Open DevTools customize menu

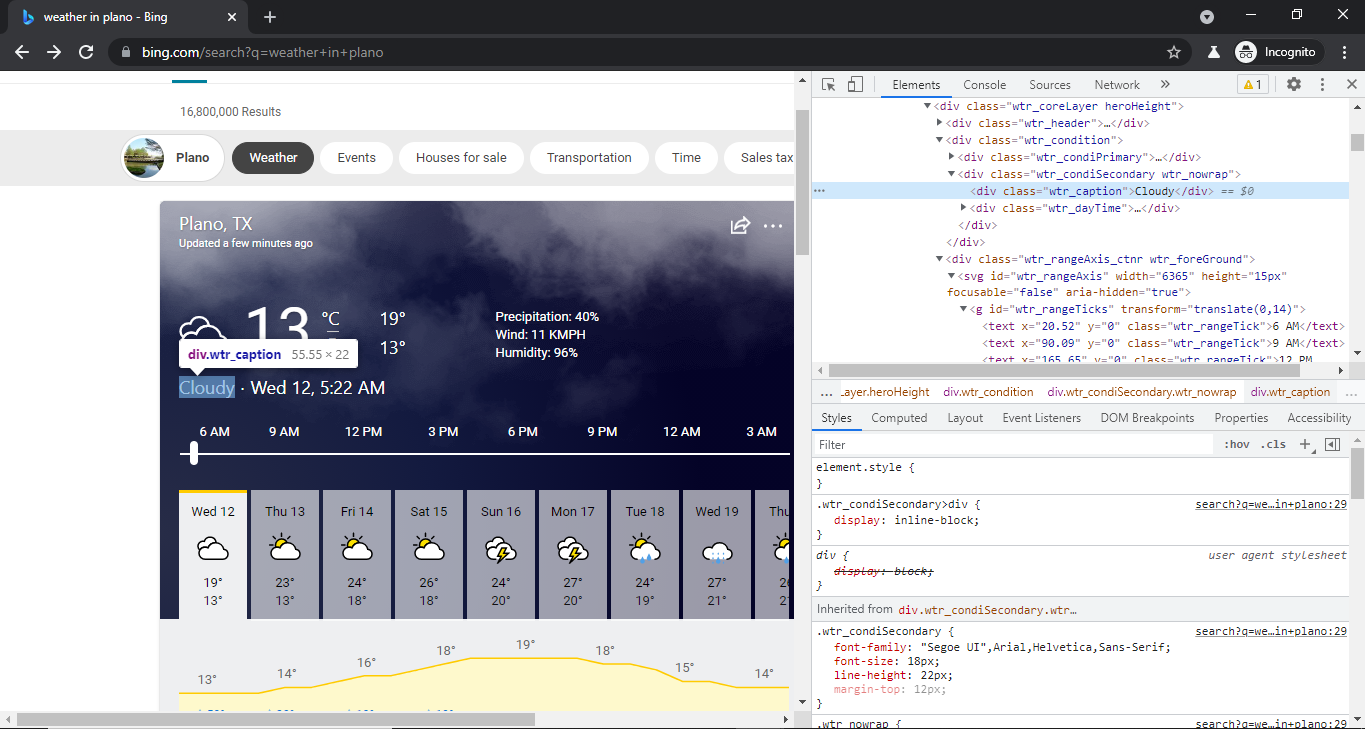pyautogui.click(x=1322, y=85)
